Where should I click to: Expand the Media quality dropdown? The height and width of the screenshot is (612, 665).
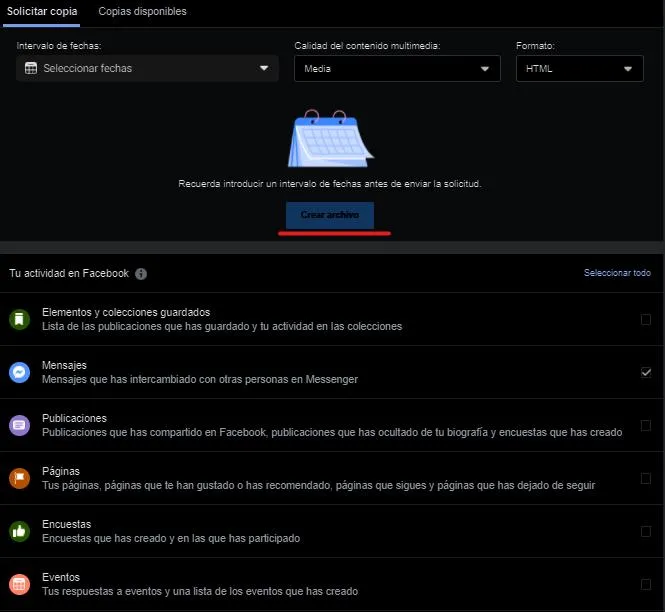[397, 68]
